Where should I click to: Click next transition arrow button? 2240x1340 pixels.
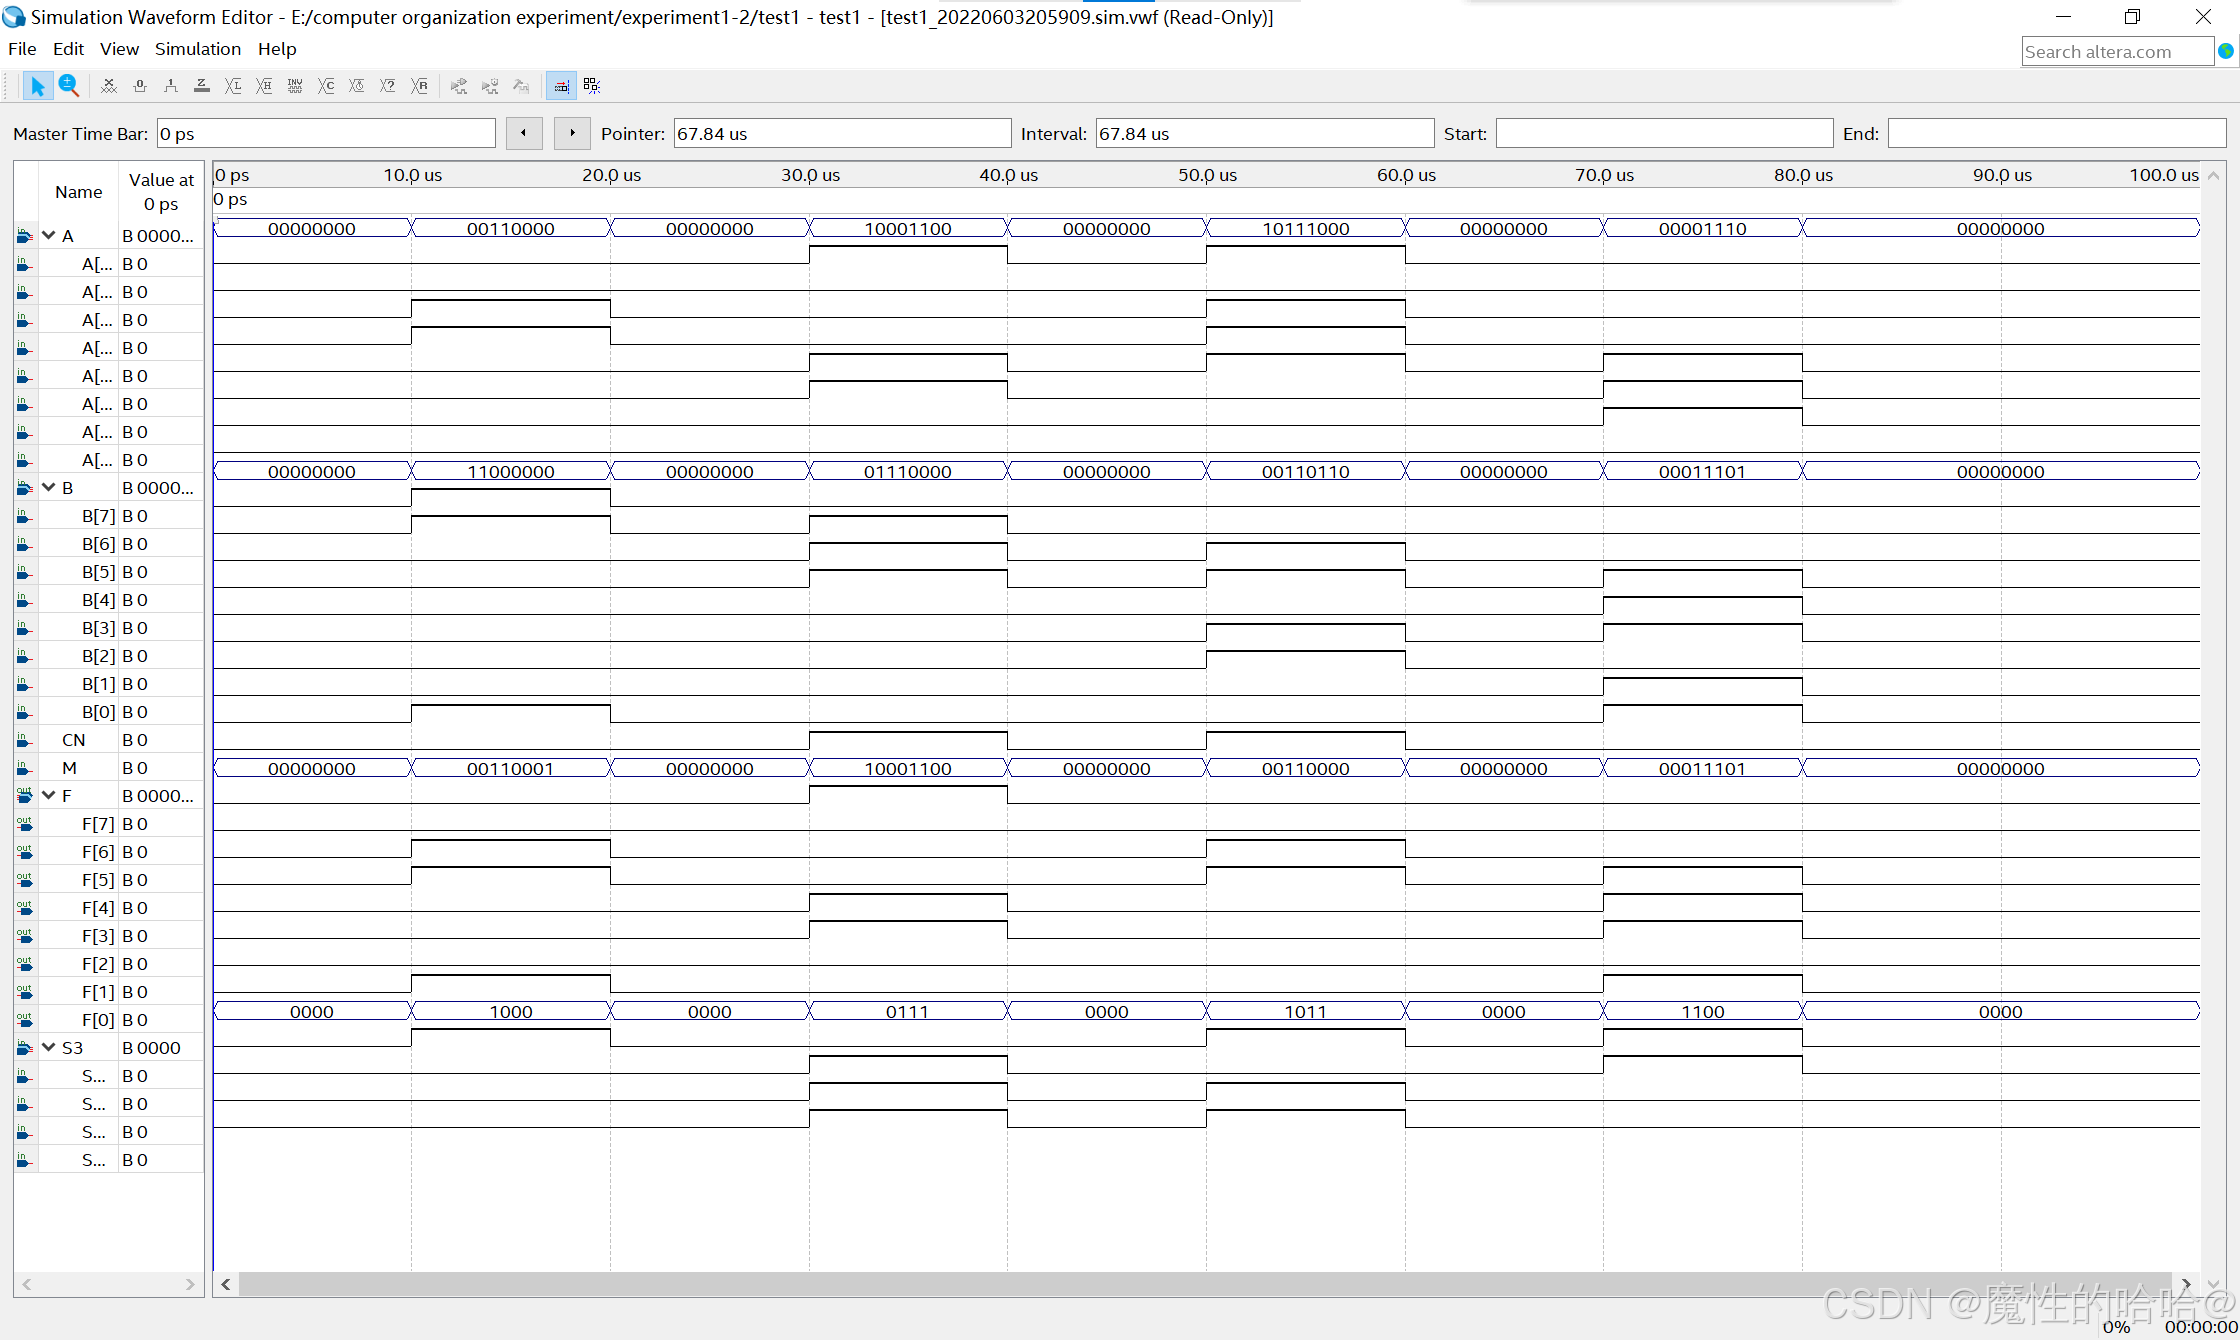click(572, 133)
